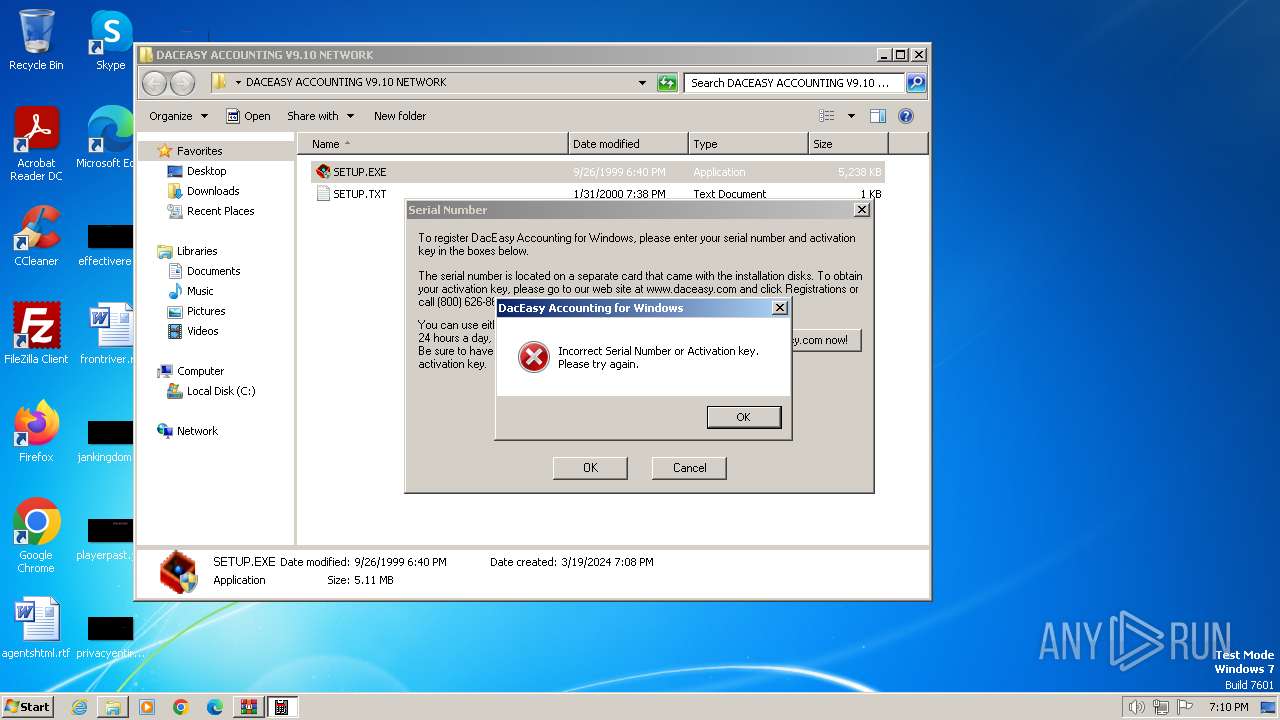Open the Organize menu
The height and width of the screenshot is (720, 1280).
pos(178,116)
